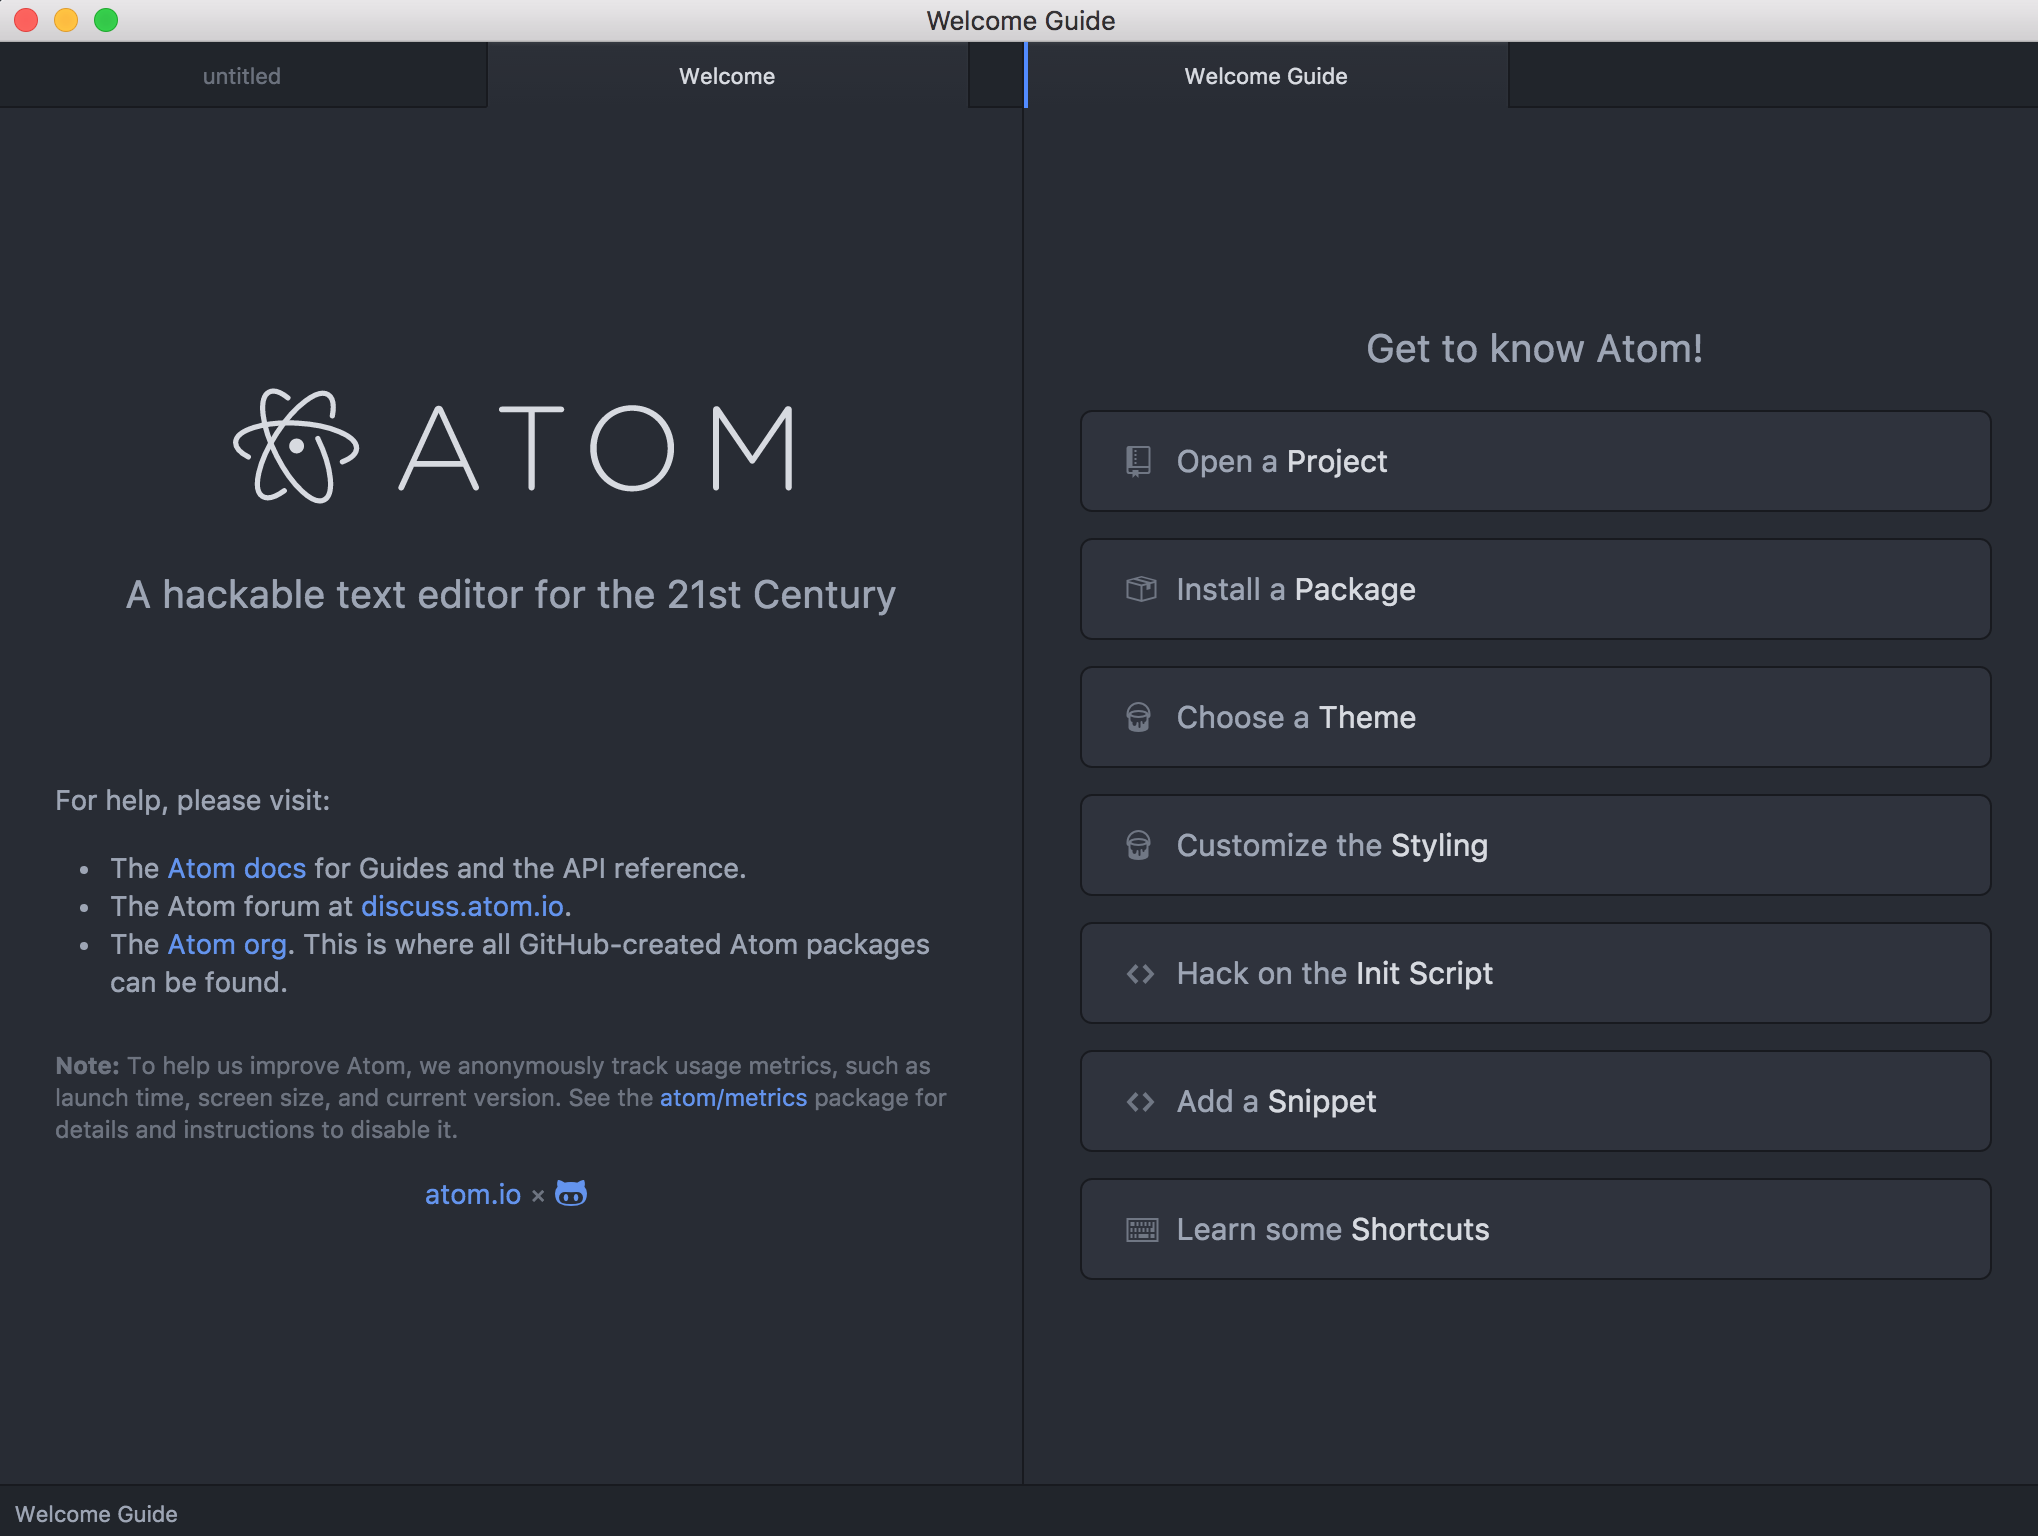
Task: Click the keyboard icon beside Learn some Shortcuts
Action: [x=1141, y=1230]
